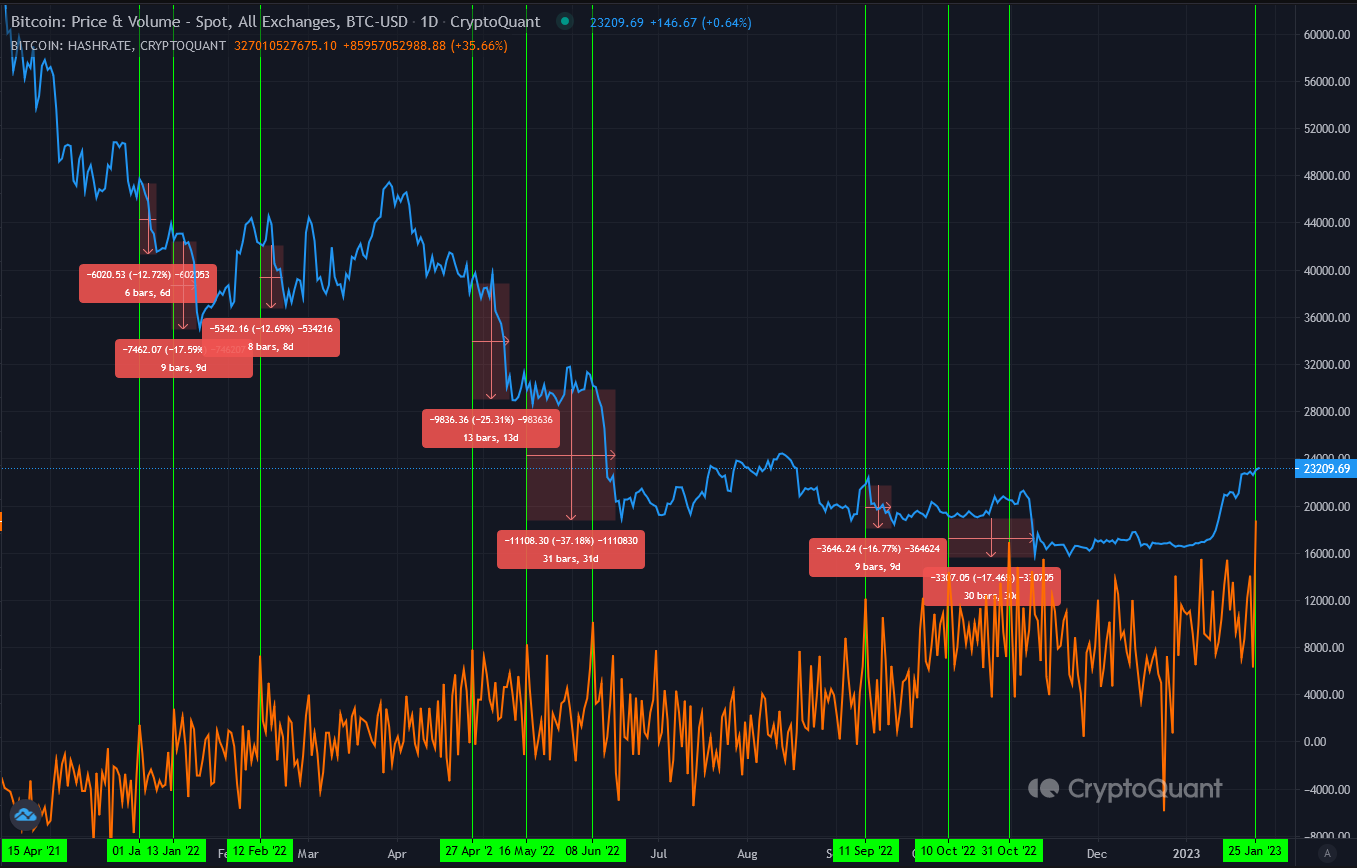Select the 16 May '22 green date marker
Viewport: 1357px width, 868px height.
(x=526, y=851)
